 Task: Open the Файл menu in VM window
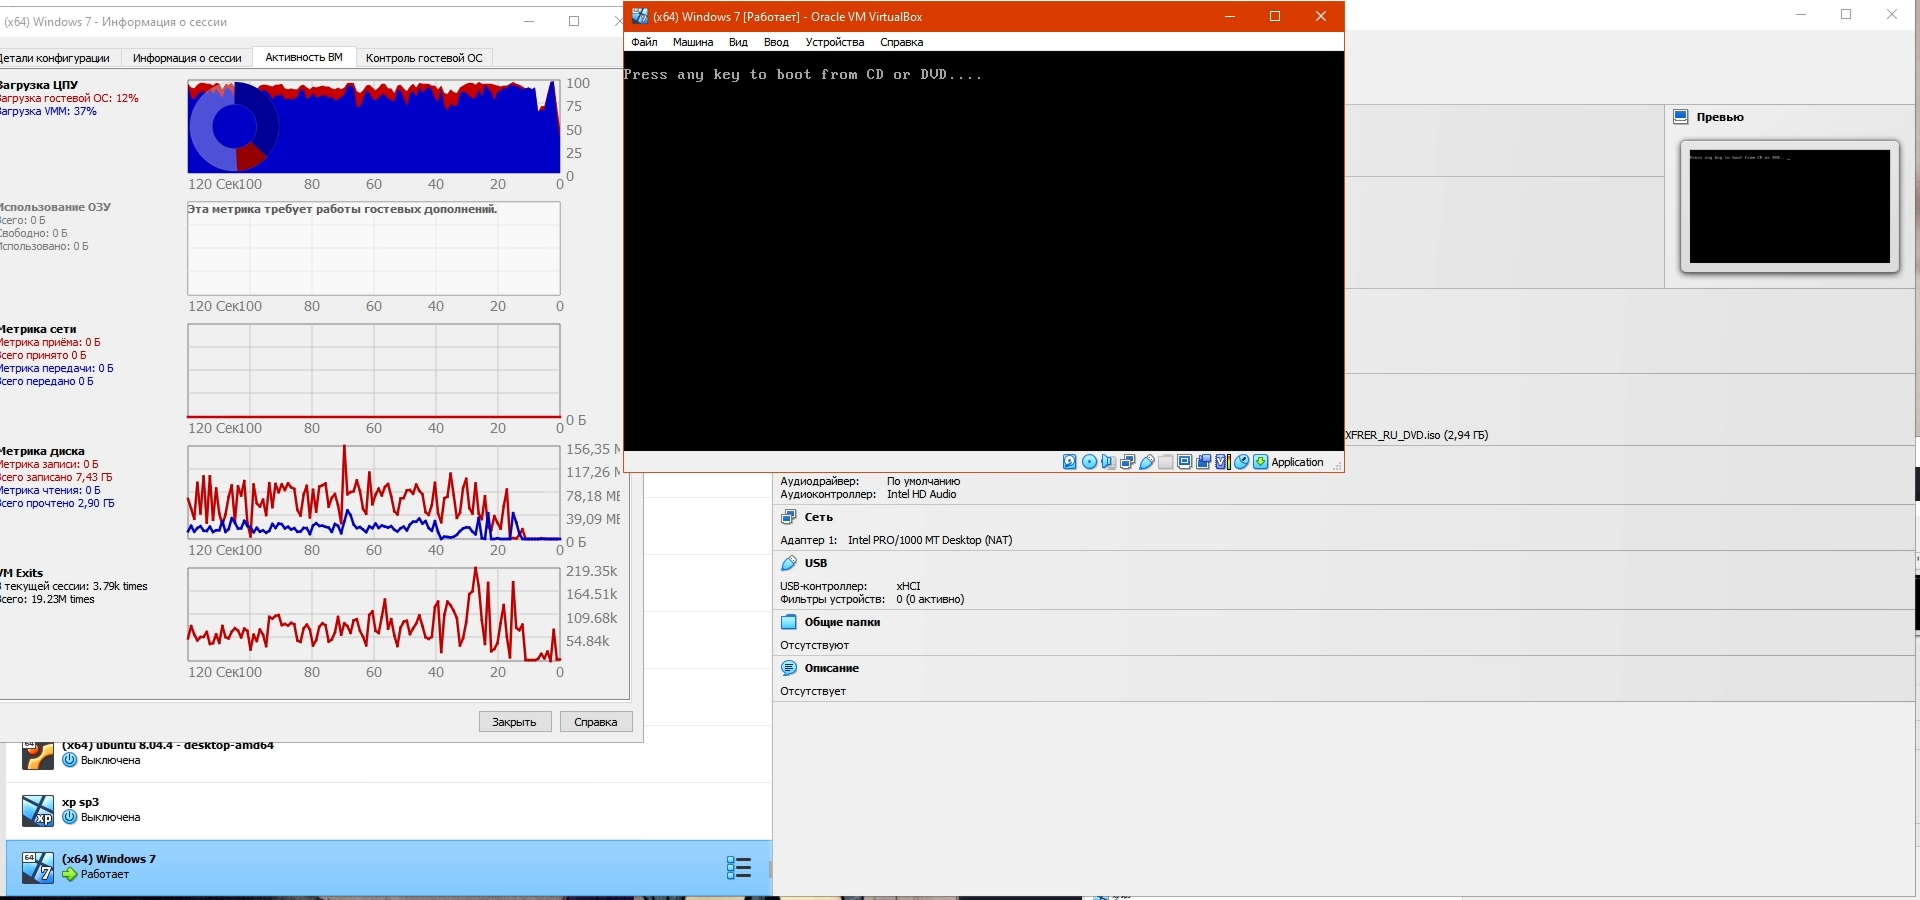[x=644, y=42]
